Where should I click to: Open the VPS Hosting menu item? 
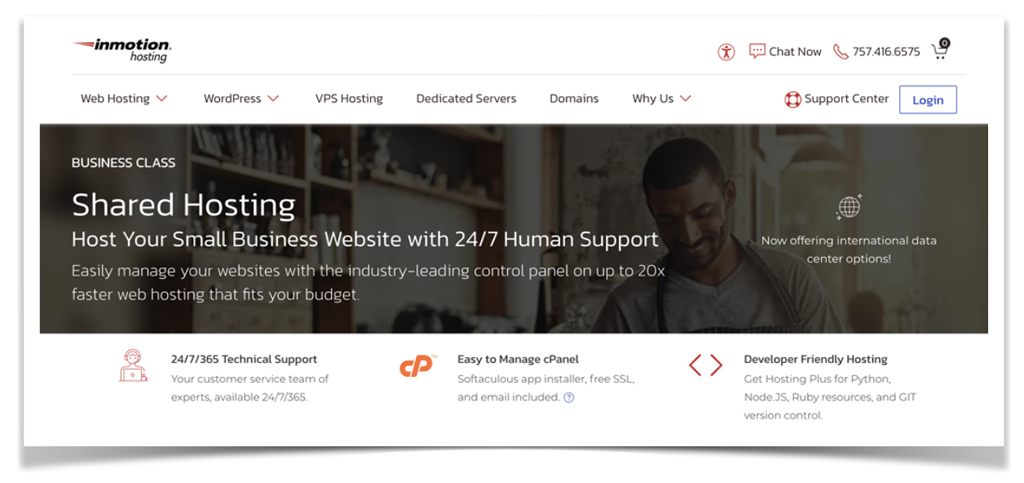(x=349, y=99)
